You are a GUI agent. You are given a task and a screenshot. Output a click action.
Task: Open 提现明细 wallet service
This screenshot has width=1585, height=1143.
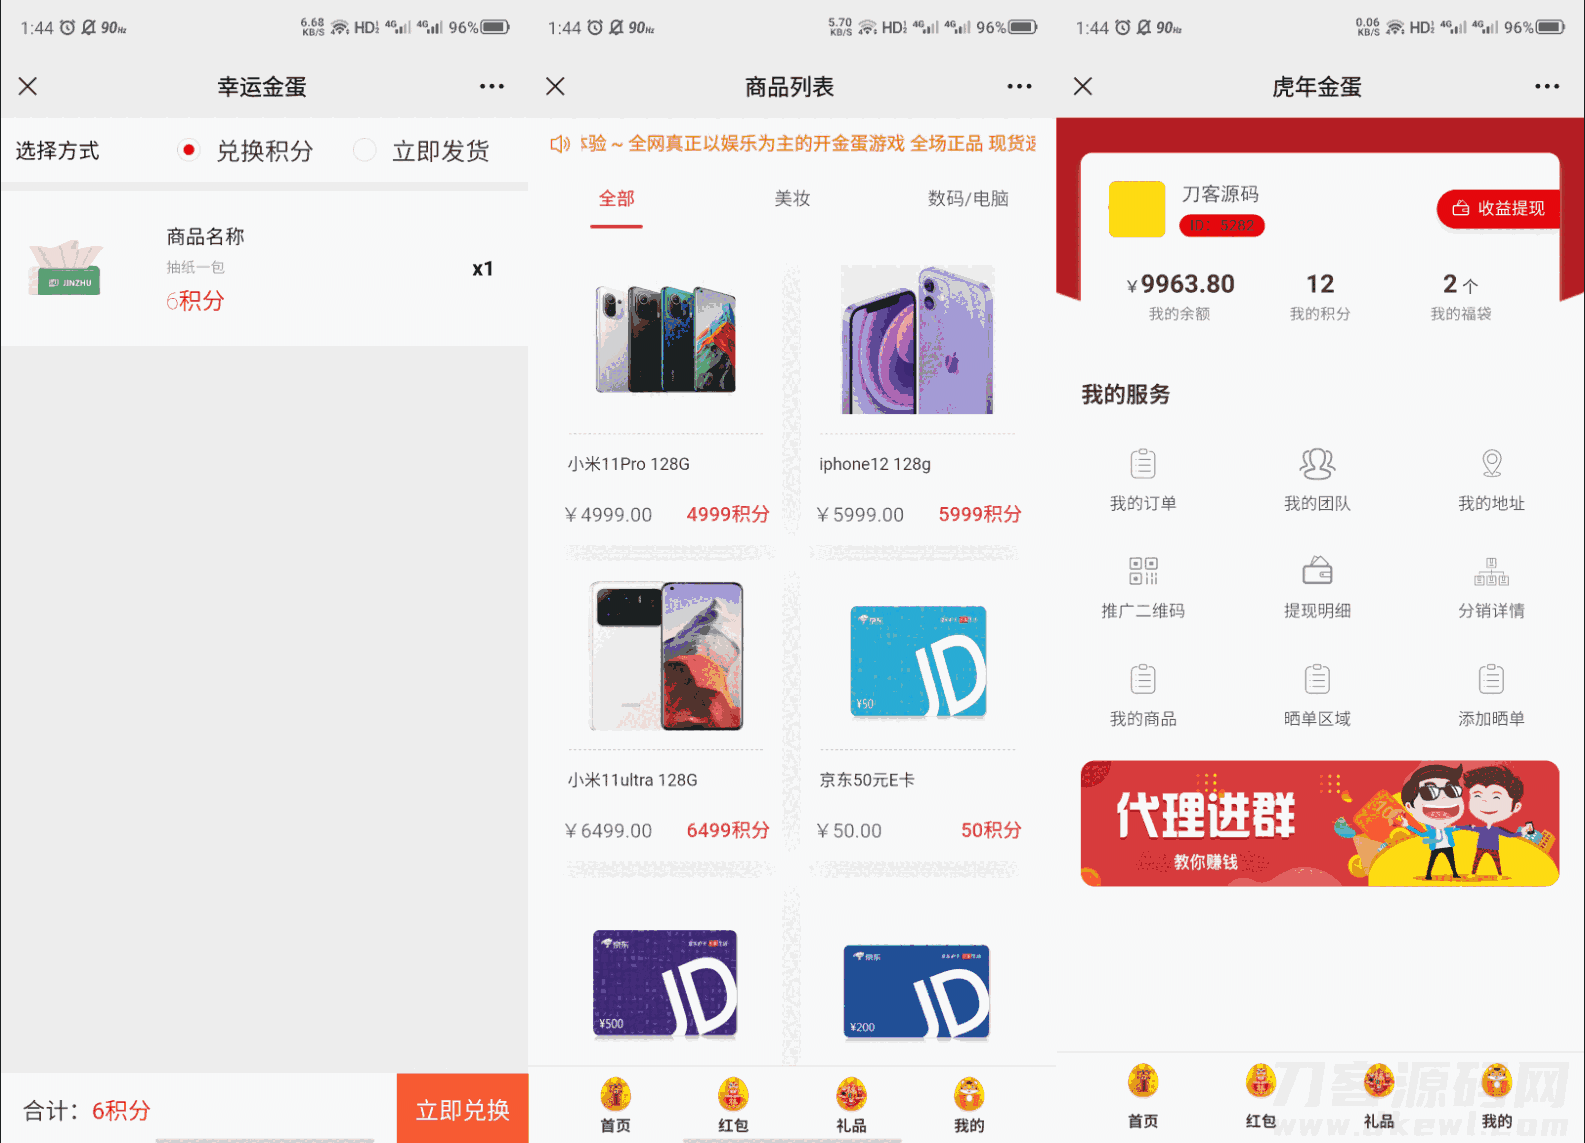(1317, 588)
